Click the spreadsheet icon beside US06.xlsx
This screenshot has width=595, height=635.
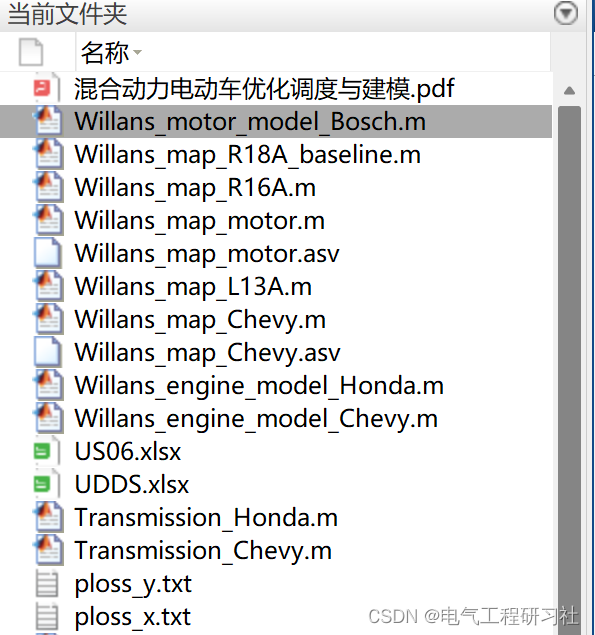(47, 451)
